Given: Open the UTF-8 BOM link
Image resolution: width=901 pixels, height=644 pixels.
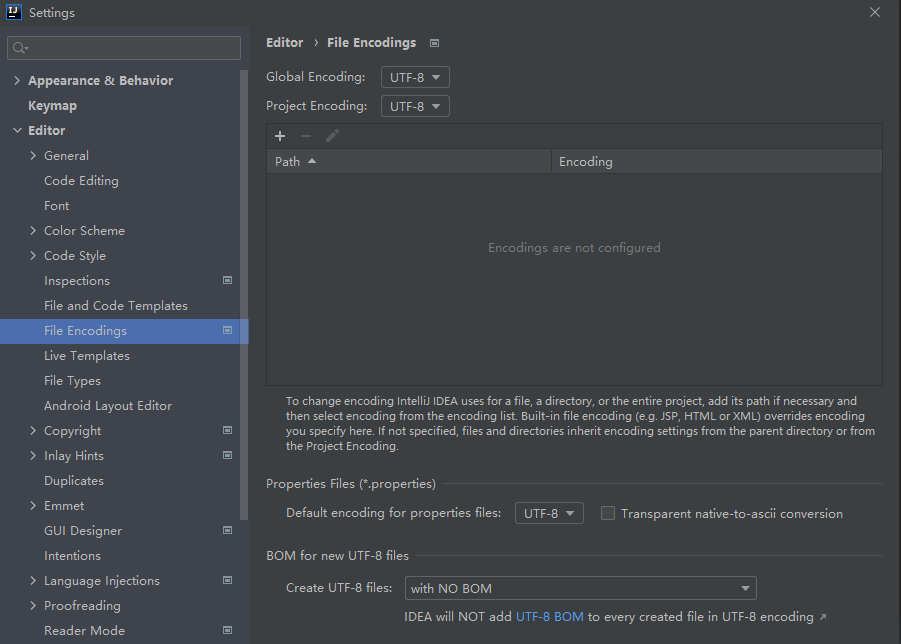Looking at the screenshot, I should (549, 617).
